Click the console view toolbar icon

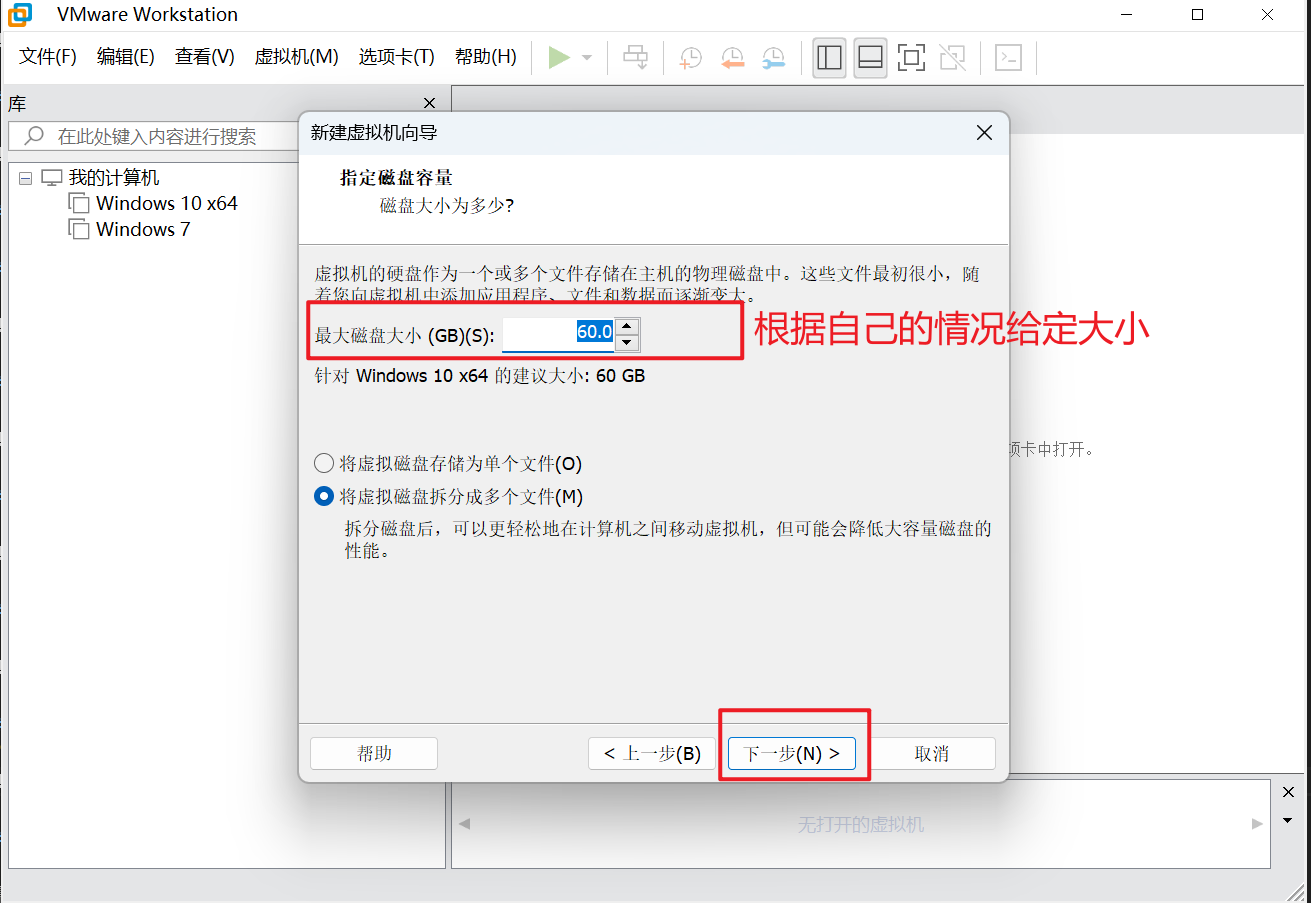pyautogui.click(x=1009, y=58)
